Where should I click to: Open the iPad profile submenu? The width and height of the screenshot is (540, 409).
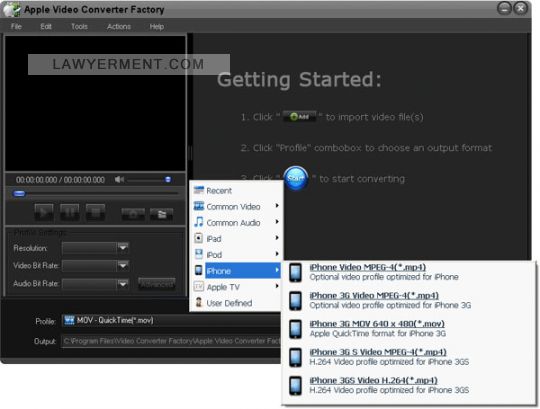tap(236, 239)
